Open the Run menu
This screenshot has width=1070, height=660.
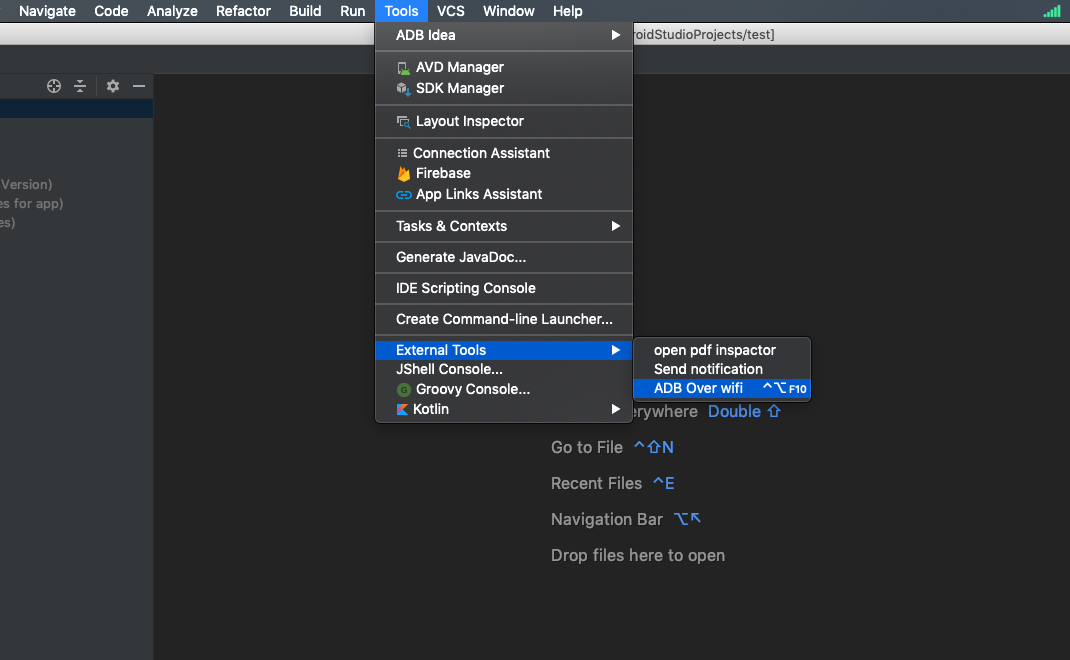coord(352,11)
